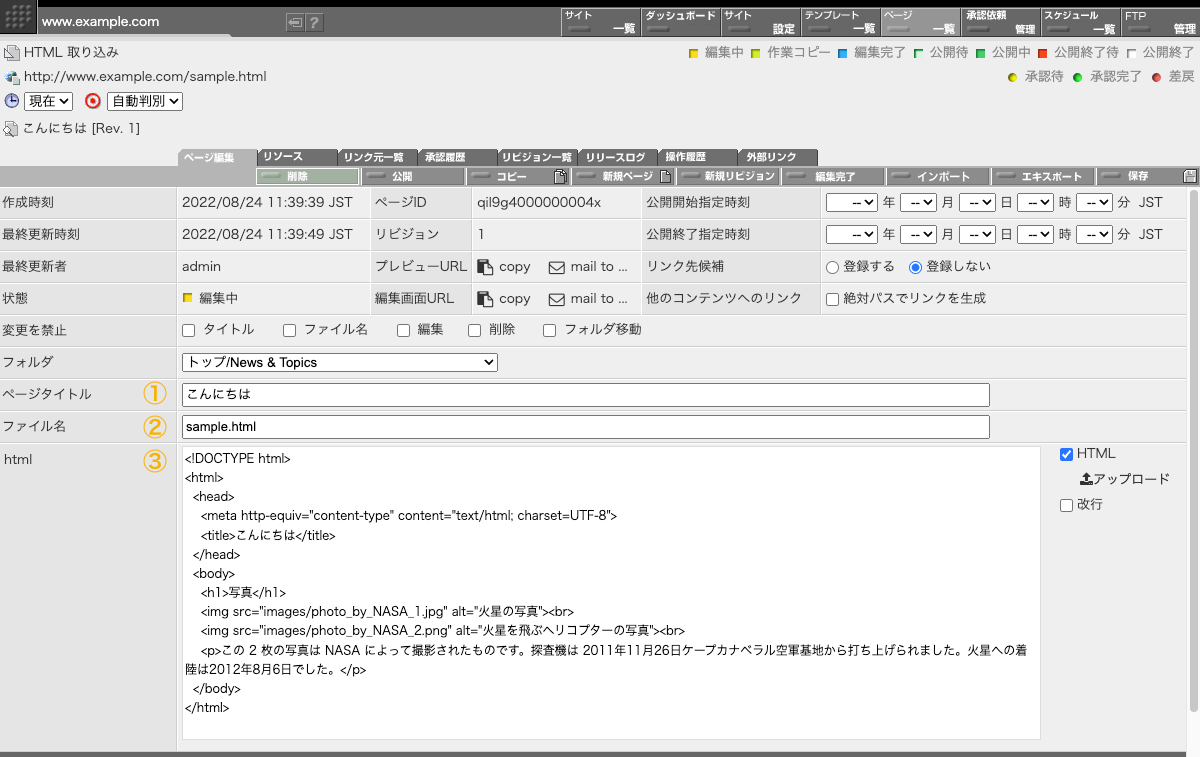The height and width of the screenshot is (757, 1200).
Task: Click the 公開 button
Action: point(413,177)
